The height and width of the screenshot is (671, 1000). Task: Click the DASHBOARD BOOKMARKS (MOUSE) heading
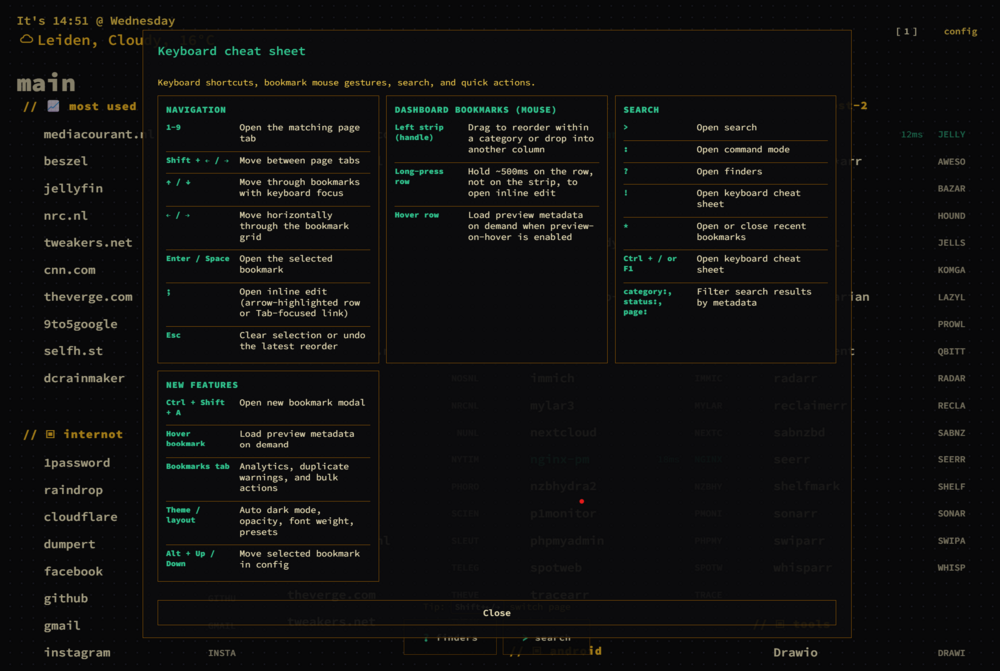point(475,110)
